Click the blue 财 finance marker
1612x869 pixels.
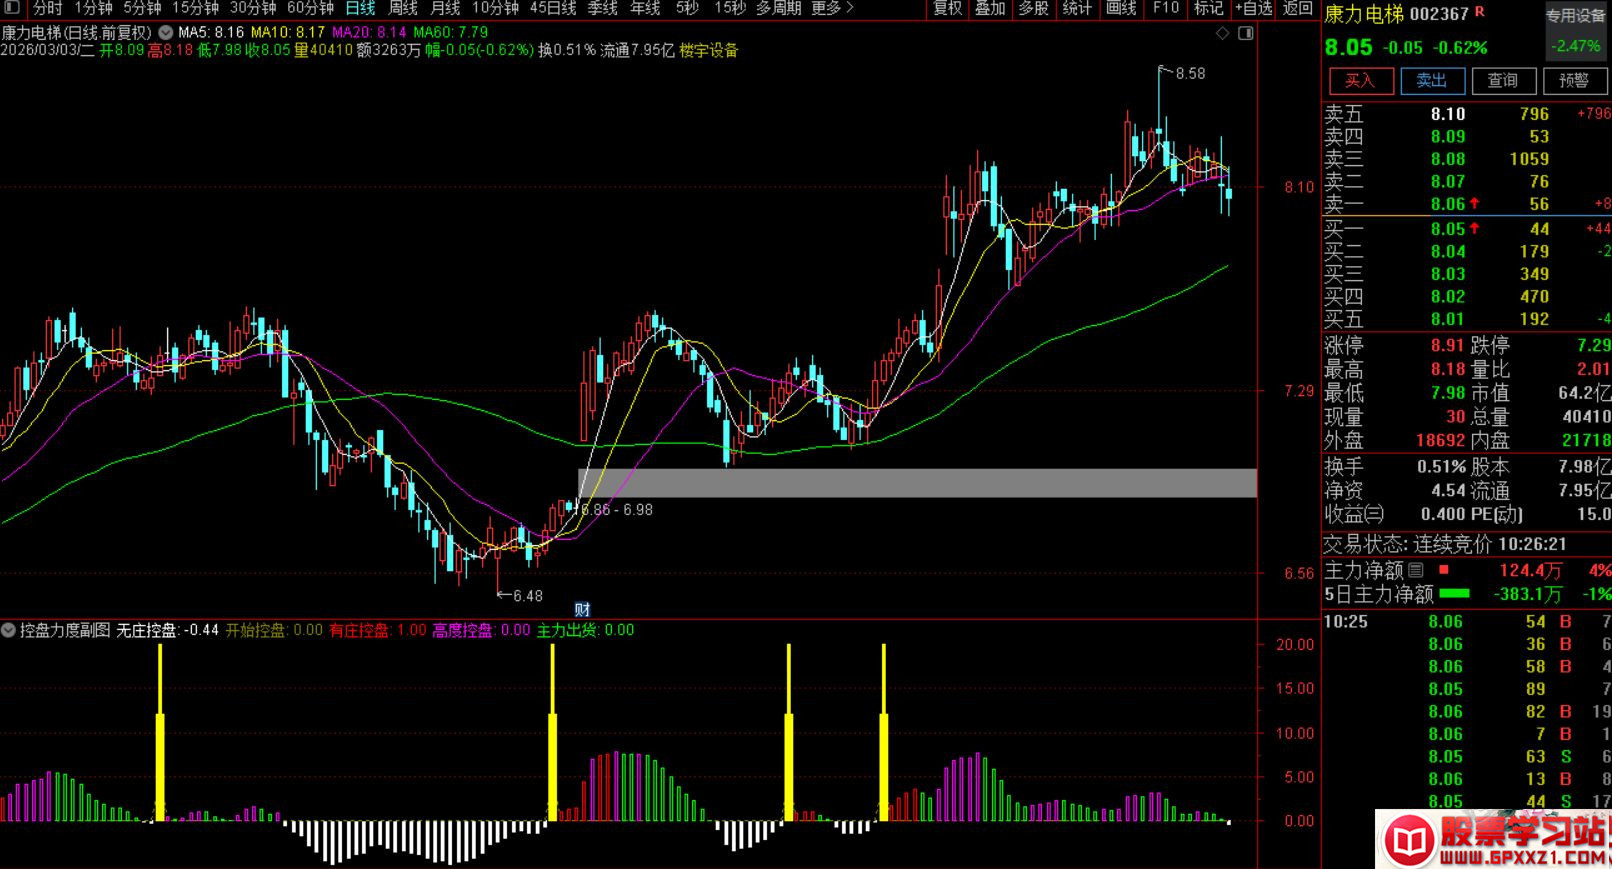[582, 609]
